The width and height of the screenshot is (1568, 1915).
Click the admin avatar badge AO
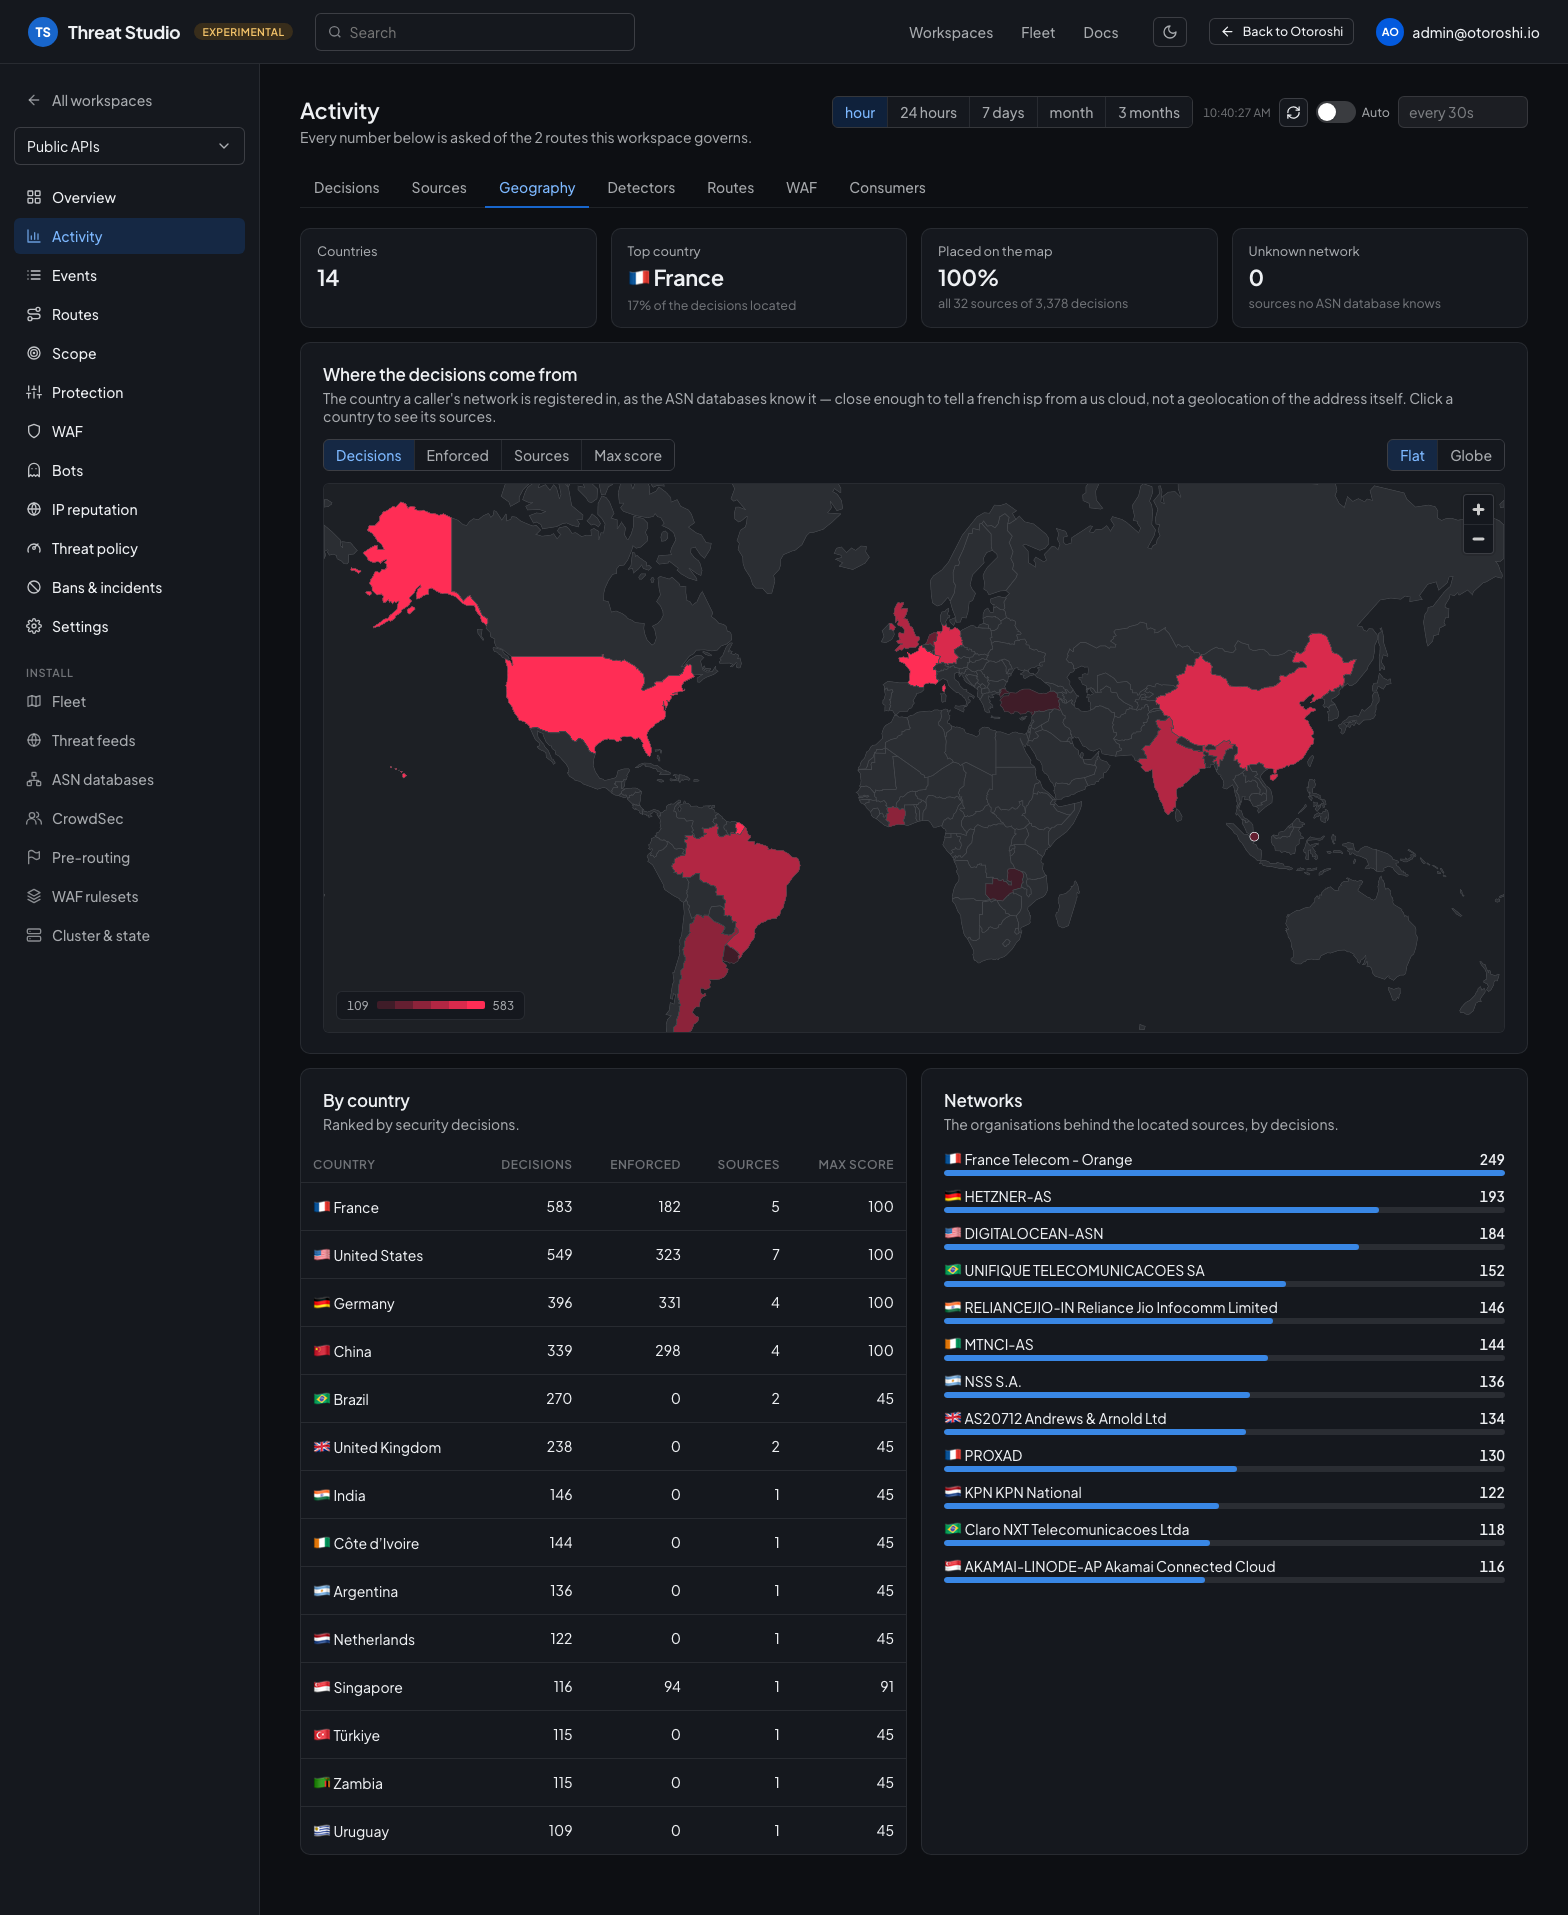[1389, 32]
